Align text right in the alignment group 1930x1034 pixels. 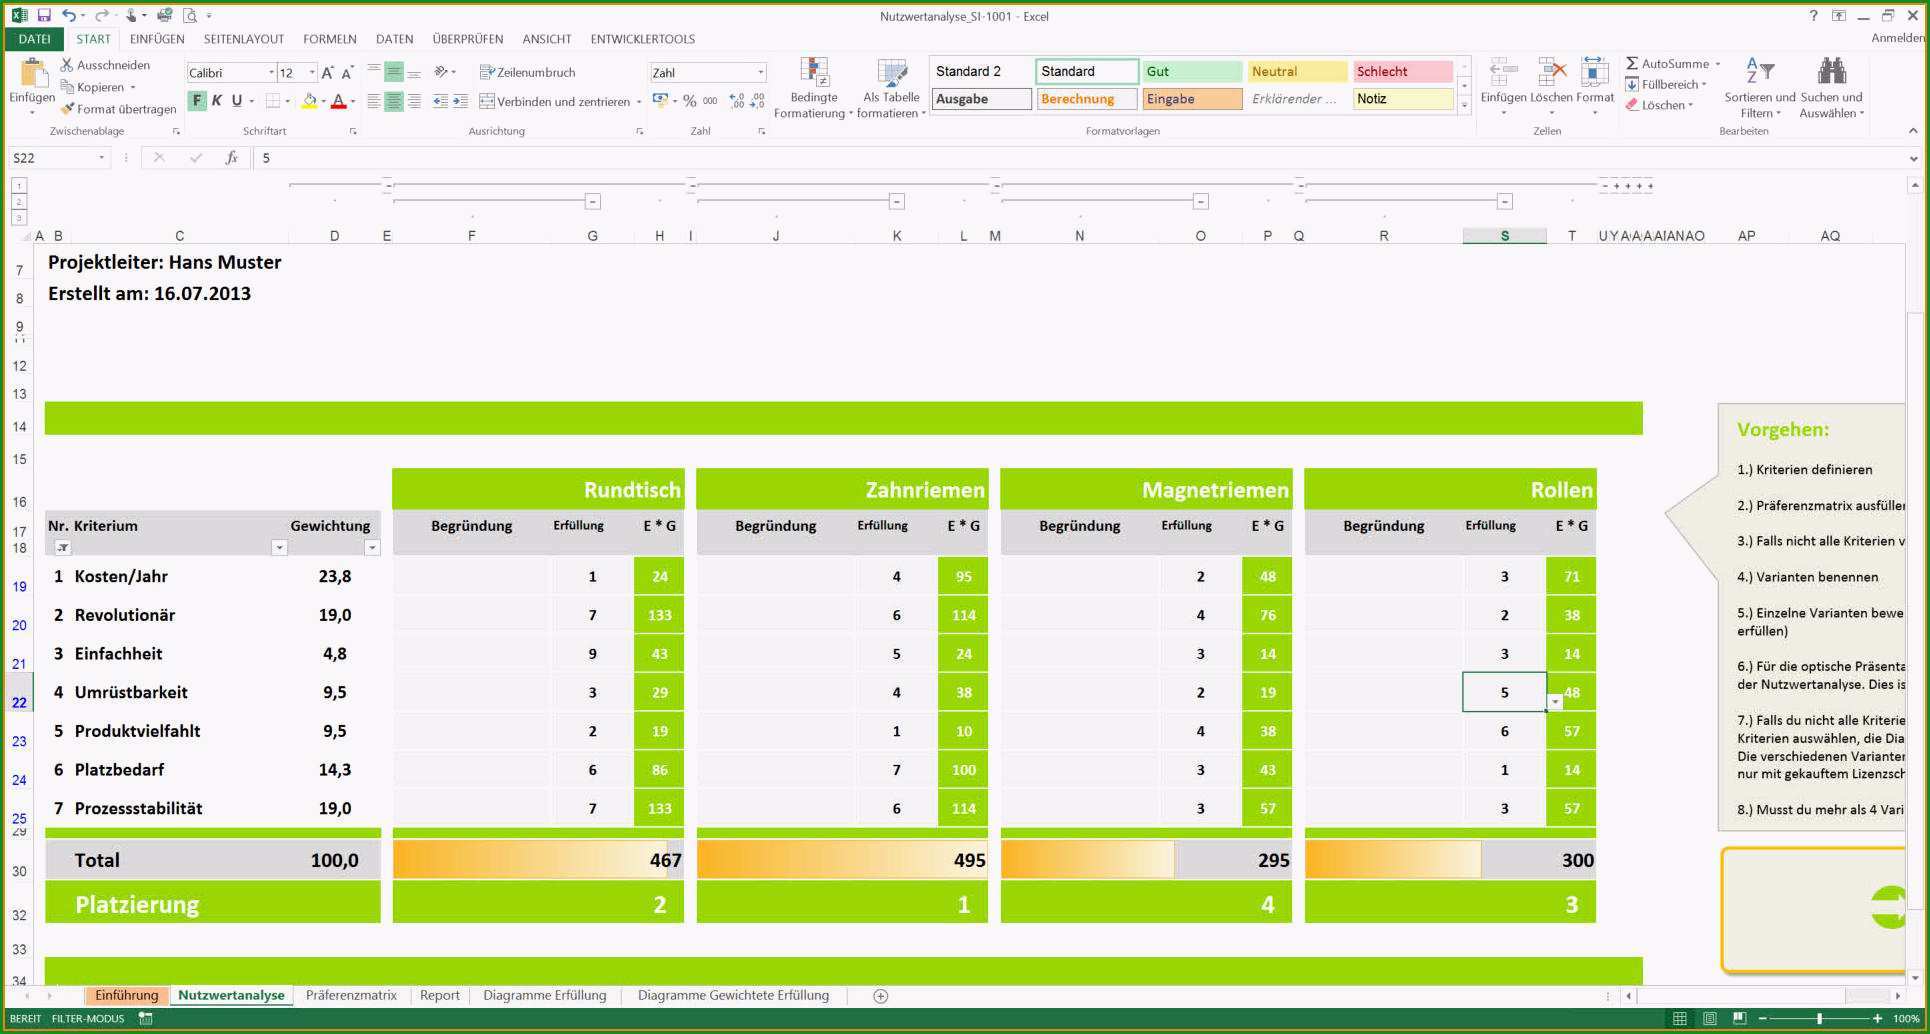coord(414,101)
